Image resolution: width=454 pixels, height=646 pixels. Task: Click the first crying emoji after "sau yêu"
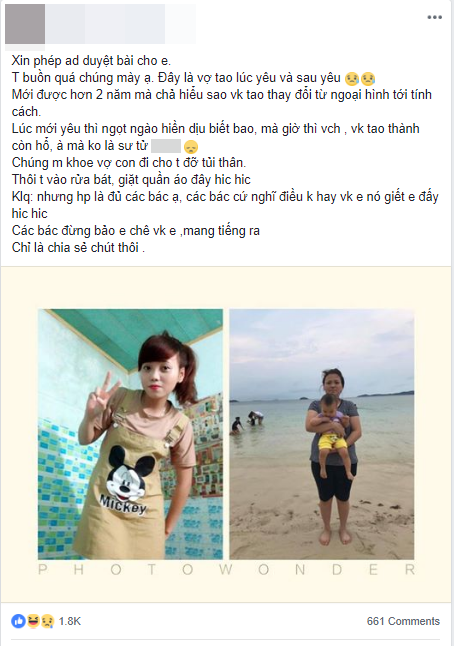pyautogui.click(x=353, y=78)
